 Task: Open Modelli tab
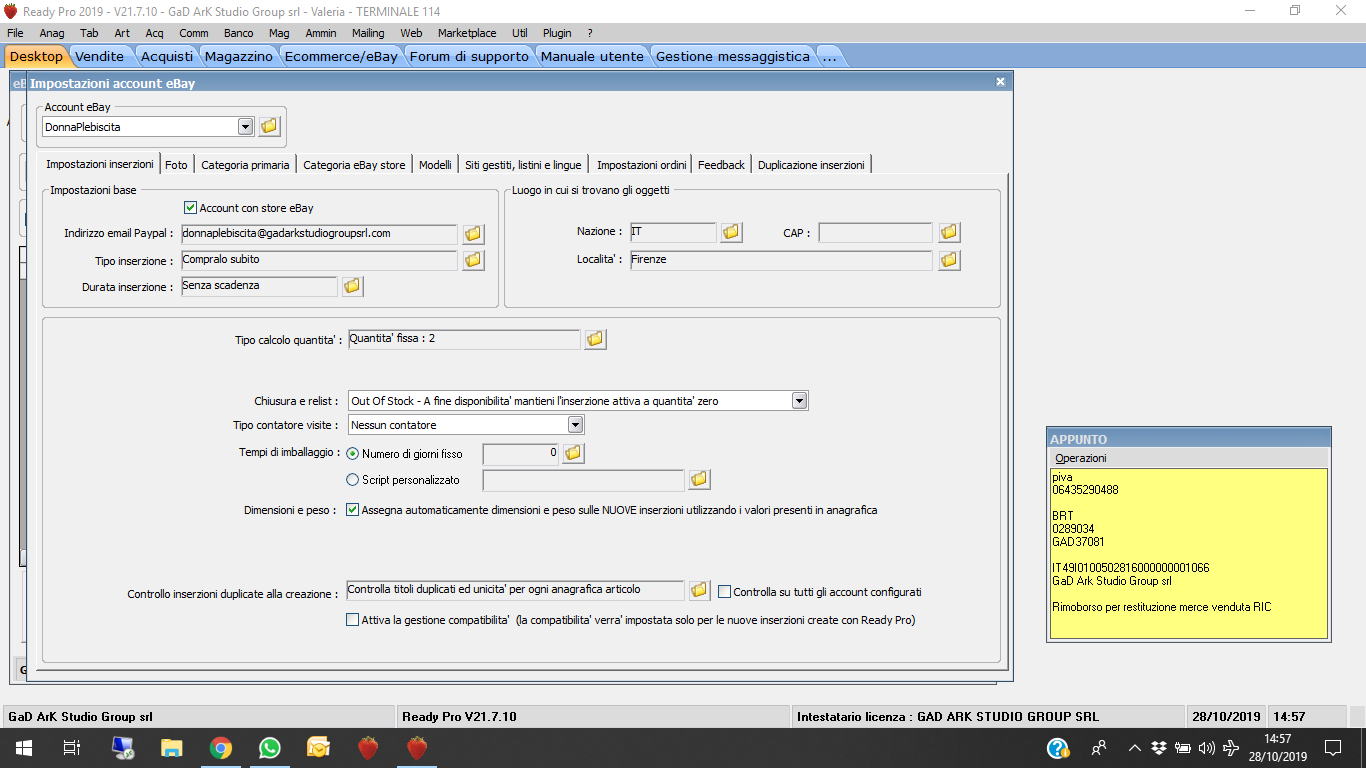click(x=435, y=165)
